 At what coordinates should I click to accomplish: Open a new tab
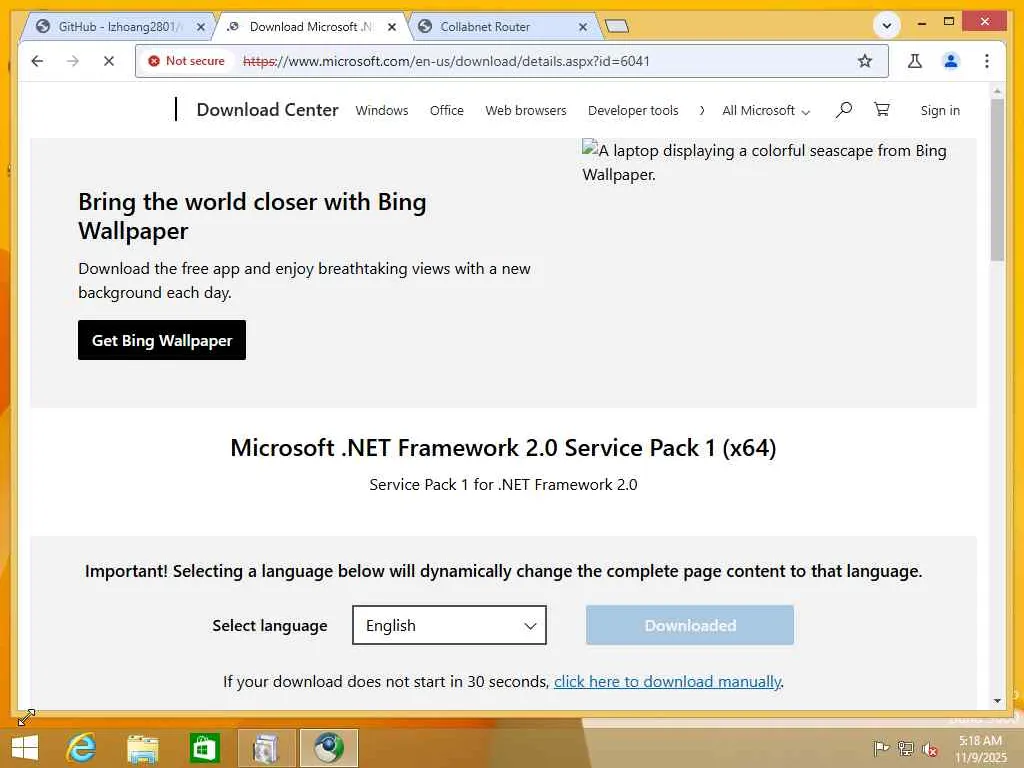pos(616,26)
